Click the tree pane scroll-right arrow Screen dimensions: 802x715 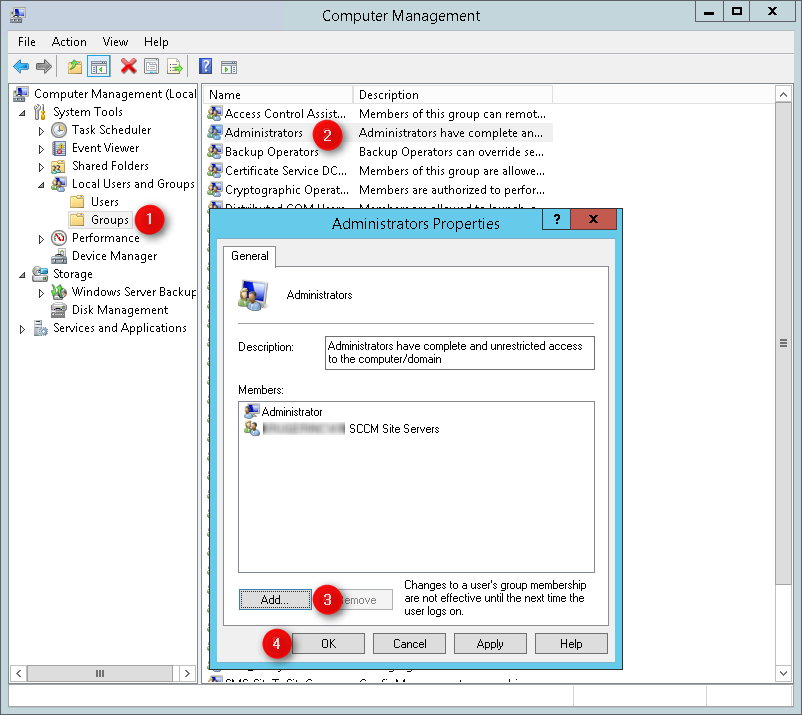pos(187,673)
